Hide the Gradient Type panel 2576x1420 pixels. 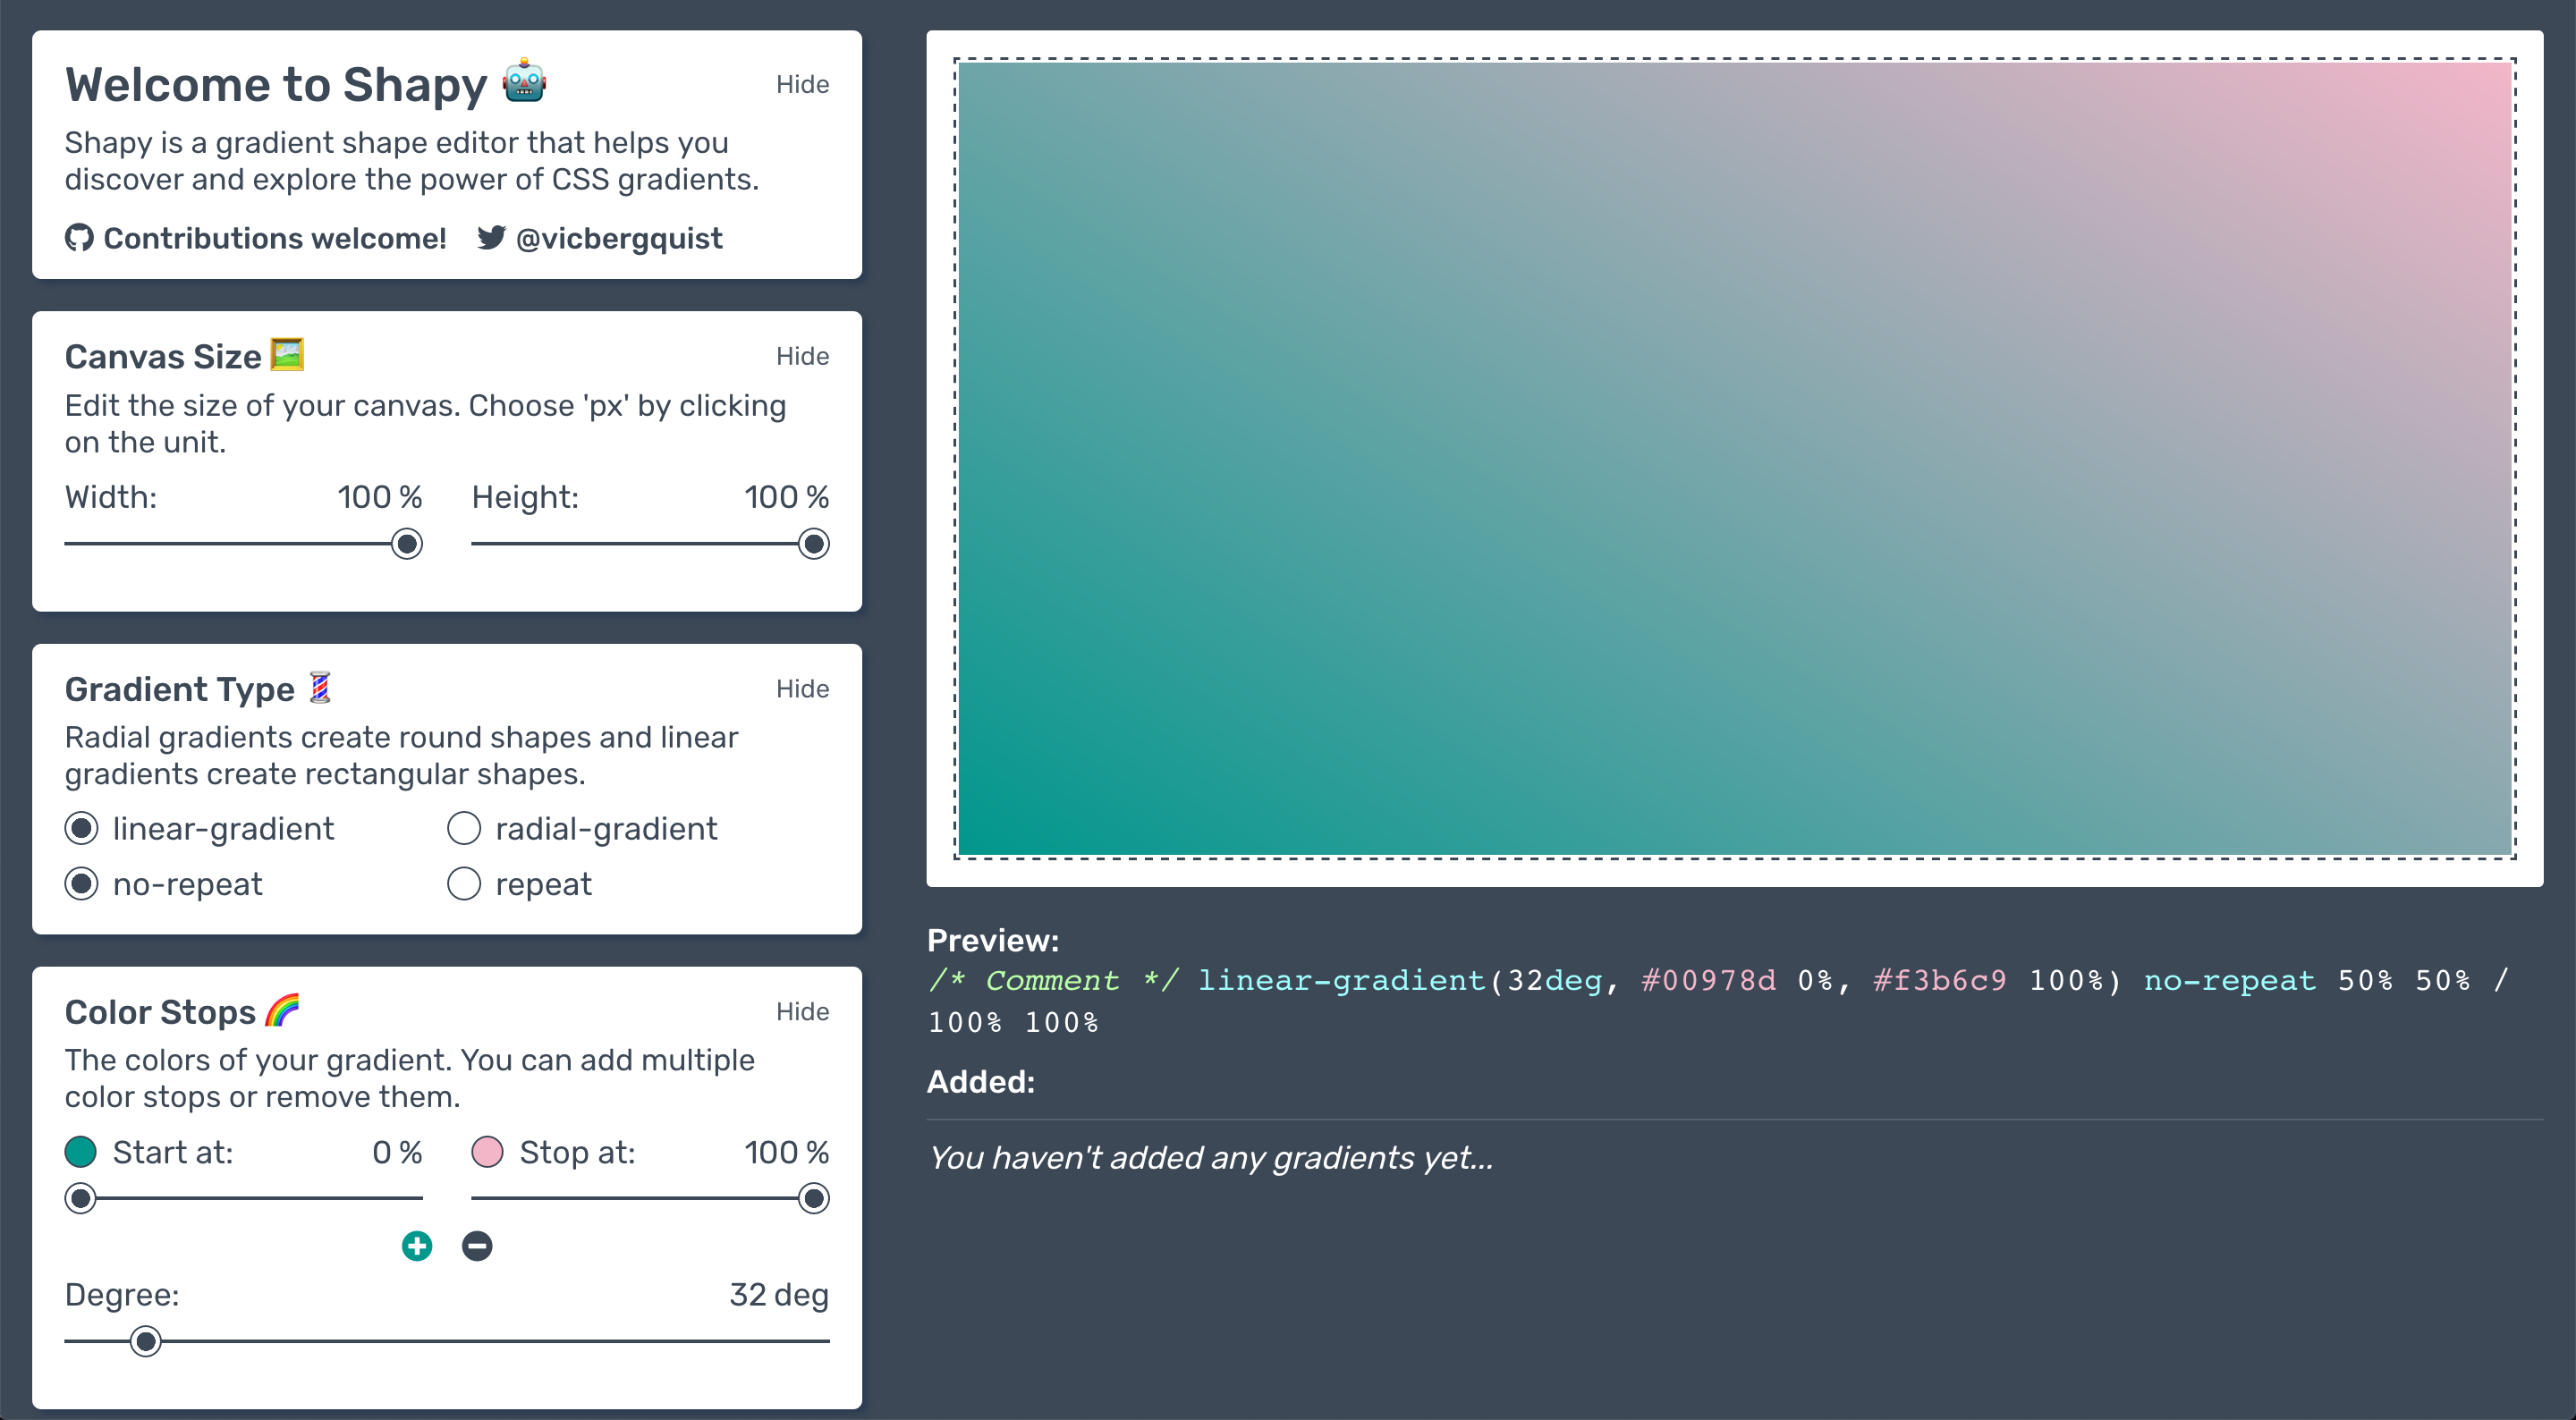pos(802,689)
